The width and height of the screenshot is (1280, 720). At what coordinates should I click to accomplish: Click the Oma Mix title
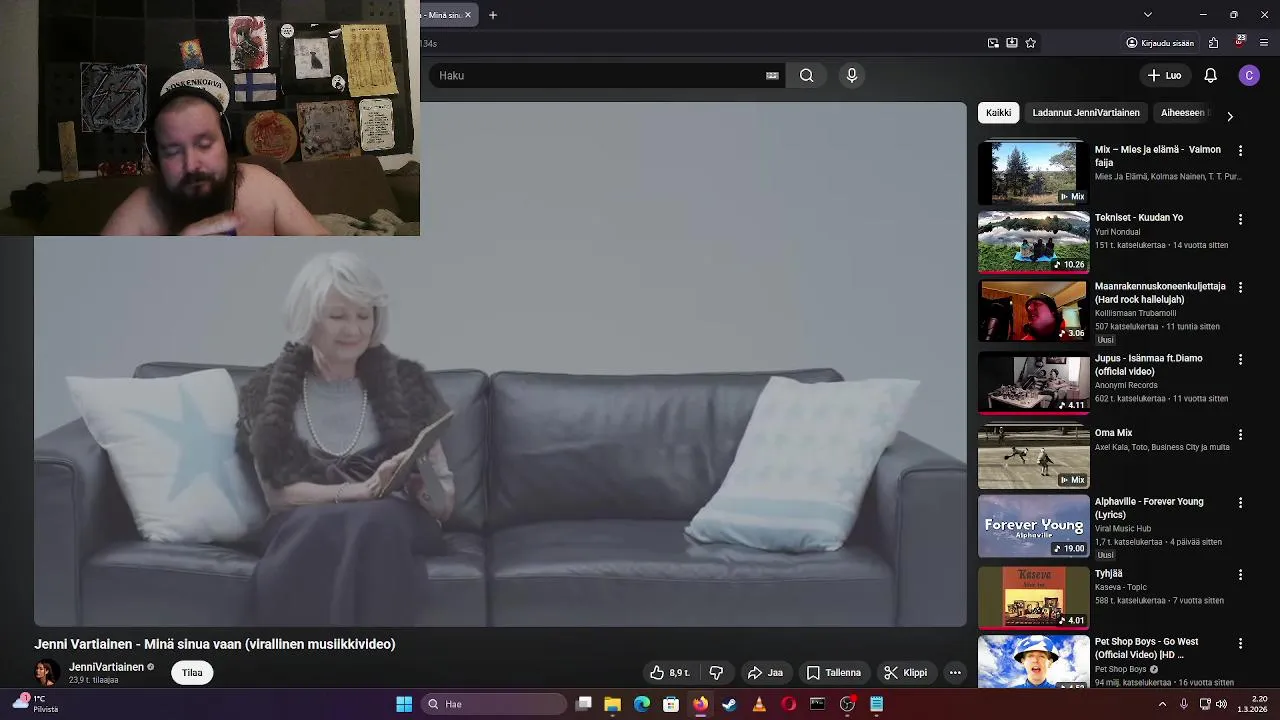pyautogui.click(x=1113, y=433)
